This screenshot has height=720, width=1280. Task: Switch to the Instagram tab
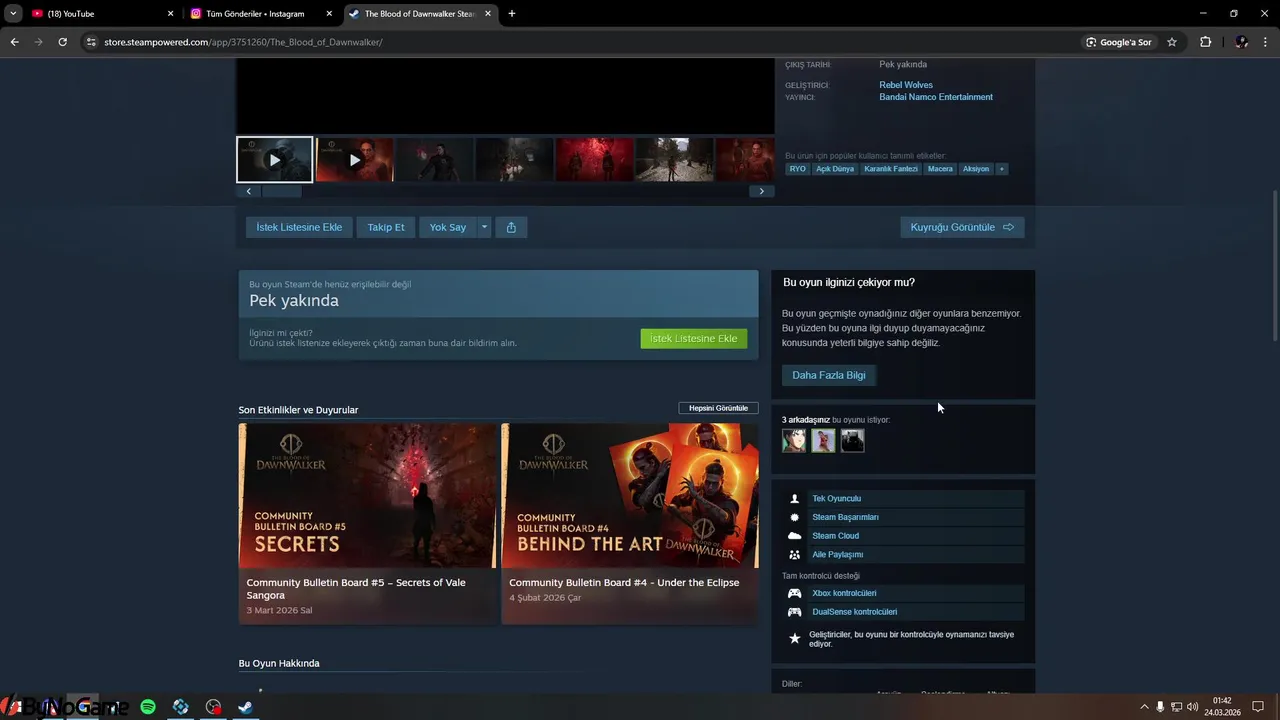(x=262, y=14)
